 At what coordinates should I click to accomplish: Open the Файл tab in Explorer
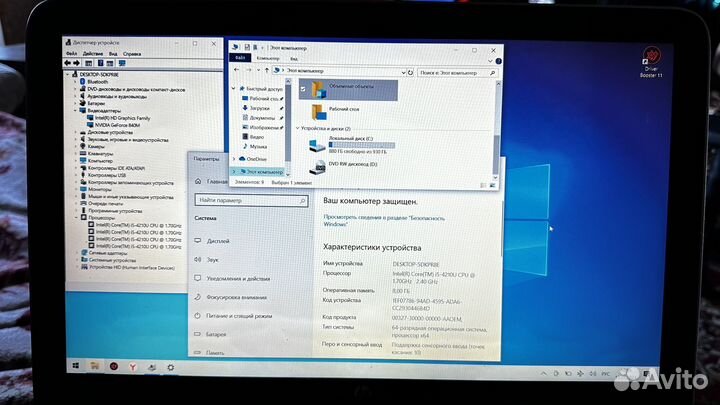click(240, 58)
